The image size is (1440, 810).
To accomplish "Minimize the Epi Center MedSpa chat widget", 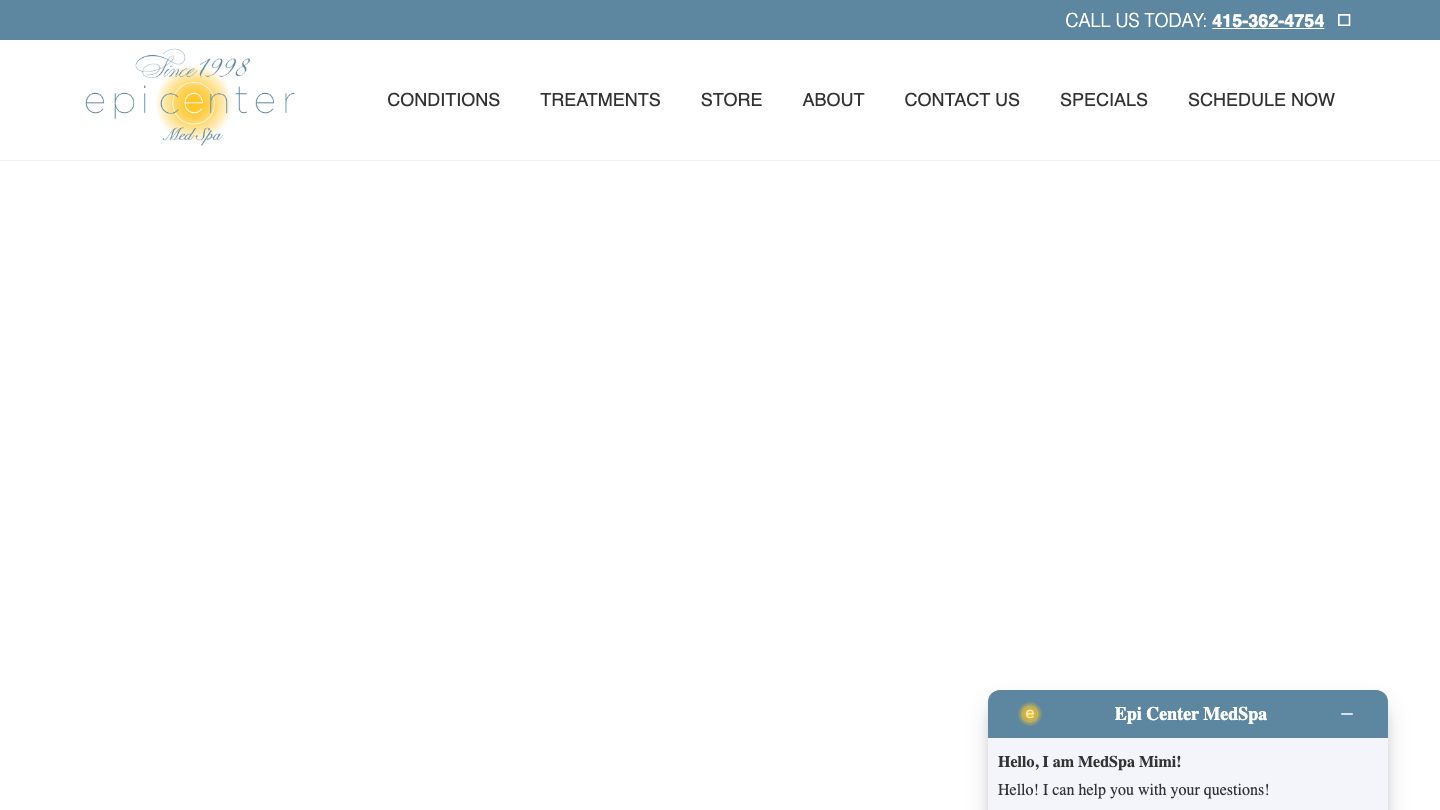I will click(1347, 714).
